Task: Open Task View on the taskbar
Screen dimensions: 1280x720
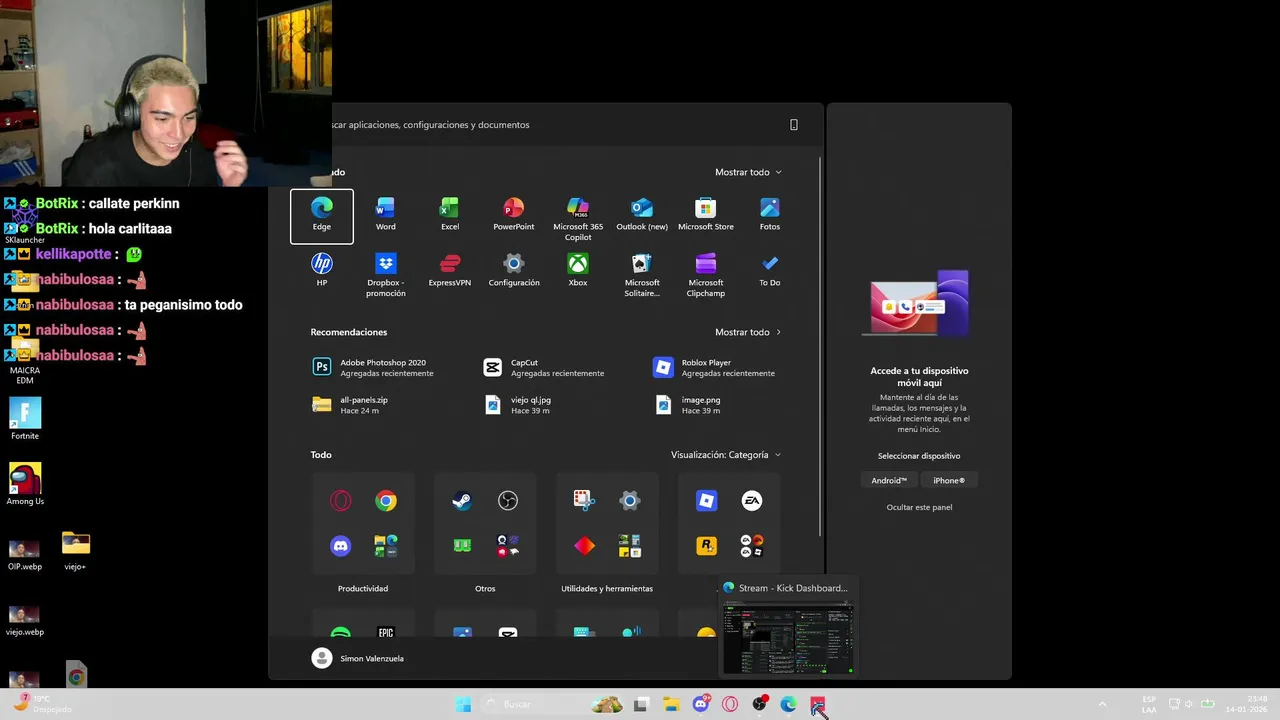Action: click(x=641, y=704)
